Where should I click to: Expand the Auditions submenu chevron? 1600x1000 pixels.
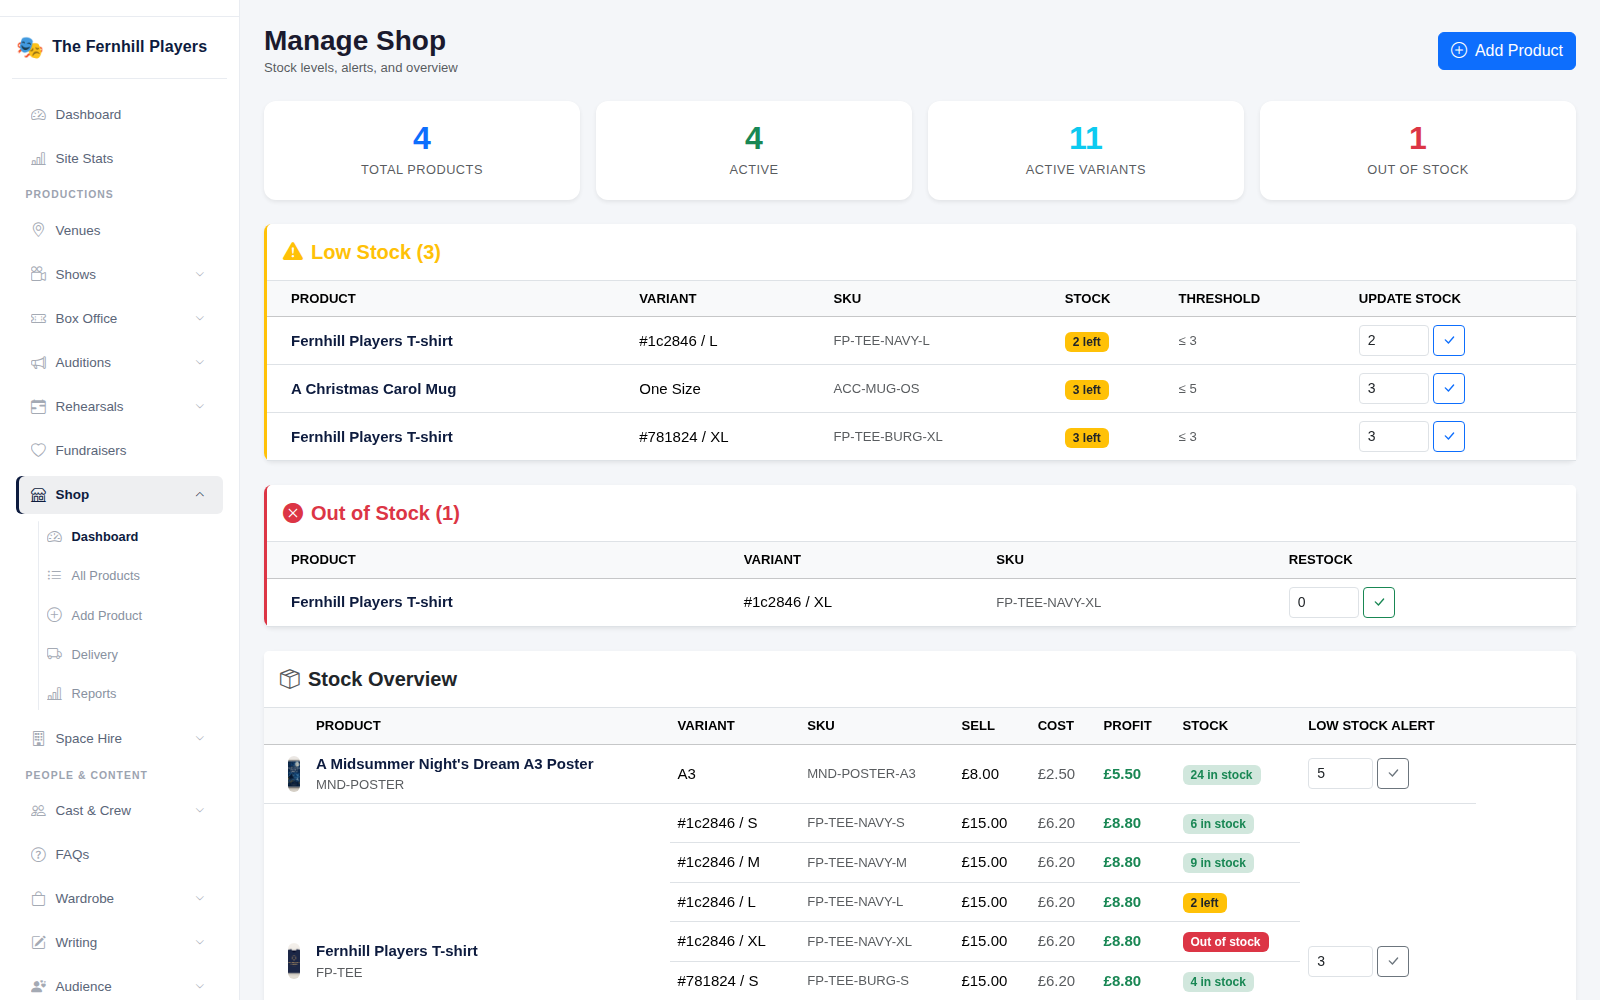tap(200, 363)
